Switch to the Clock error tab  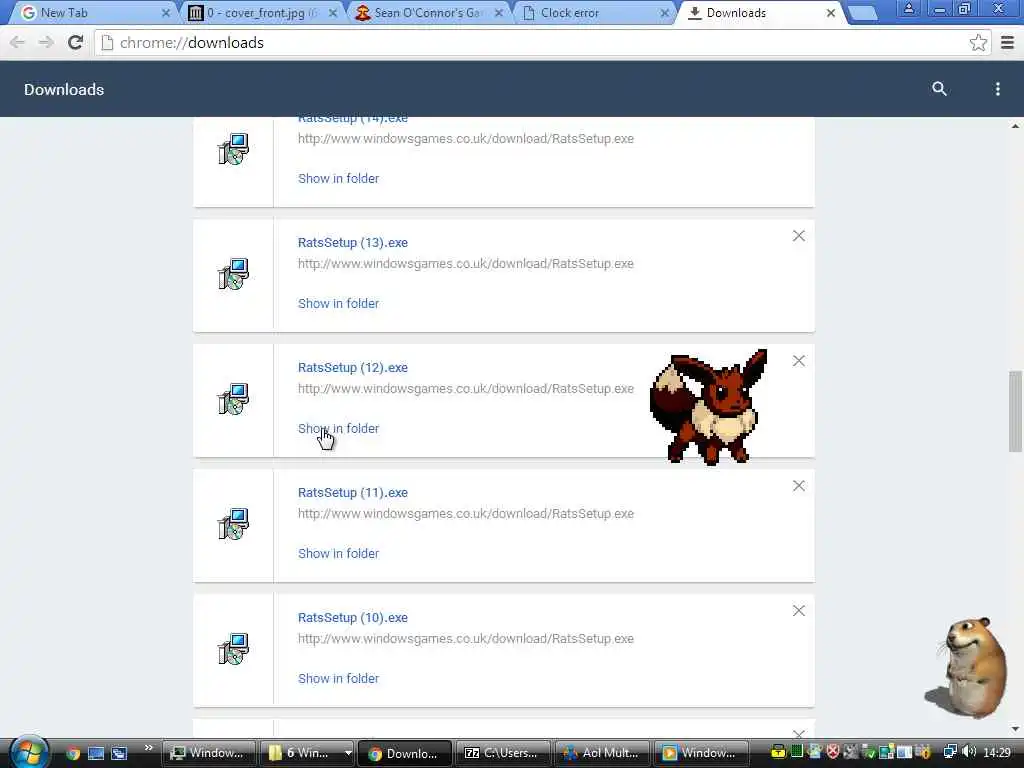pos(591,13)
